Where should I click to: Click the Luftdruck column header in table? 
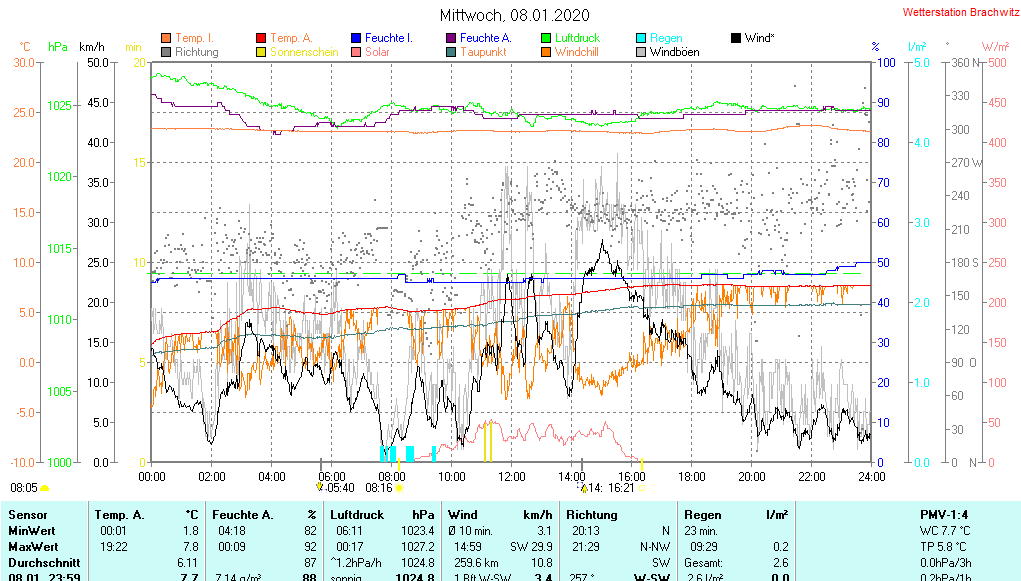(x=357, y=514)
